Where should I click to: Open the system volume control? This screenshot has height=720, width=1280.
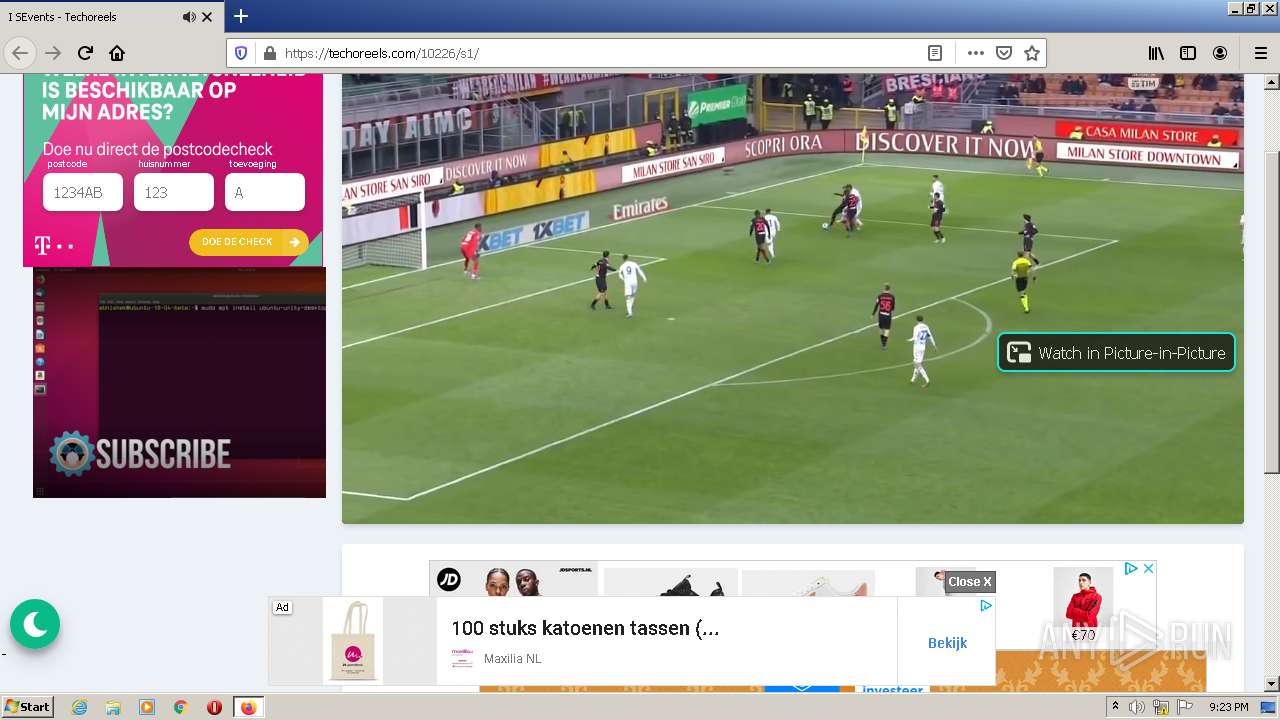pyautogui.click(x=1137, y=707)
